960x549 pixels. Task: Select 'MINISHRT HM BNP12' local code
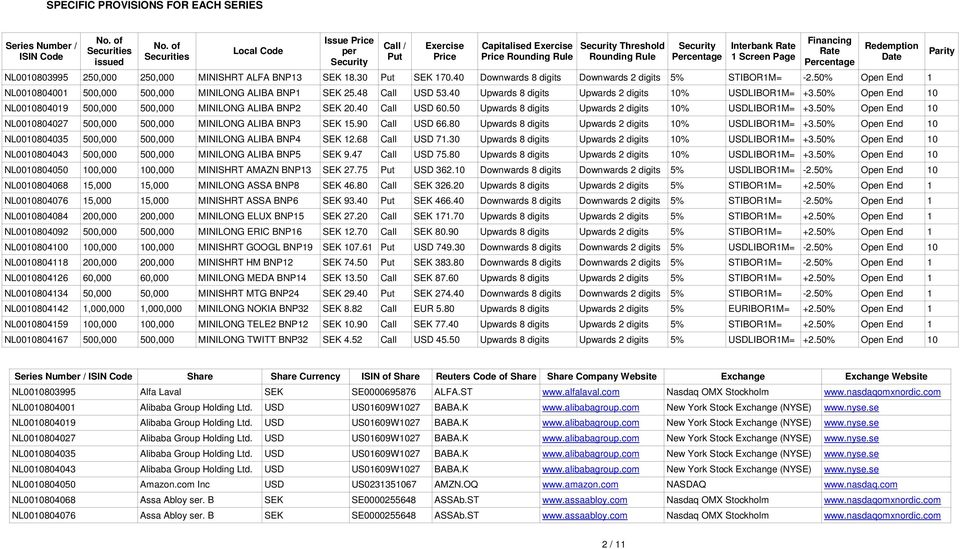click(246, 263)
